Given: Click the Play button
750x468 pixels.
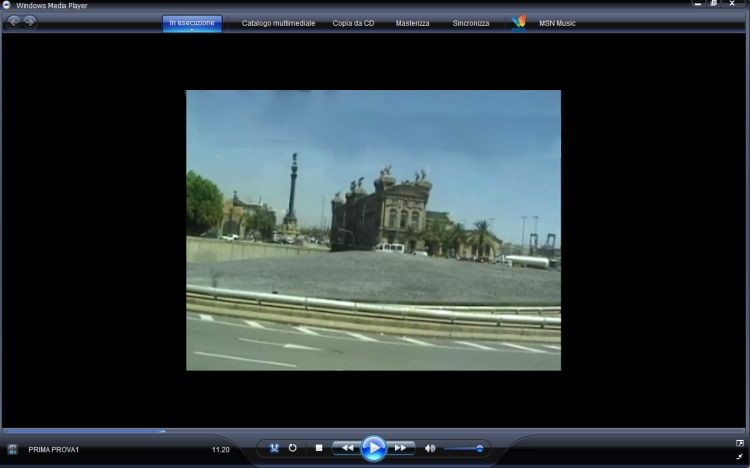Looking at the screenshot, I should tap(373, 448).
